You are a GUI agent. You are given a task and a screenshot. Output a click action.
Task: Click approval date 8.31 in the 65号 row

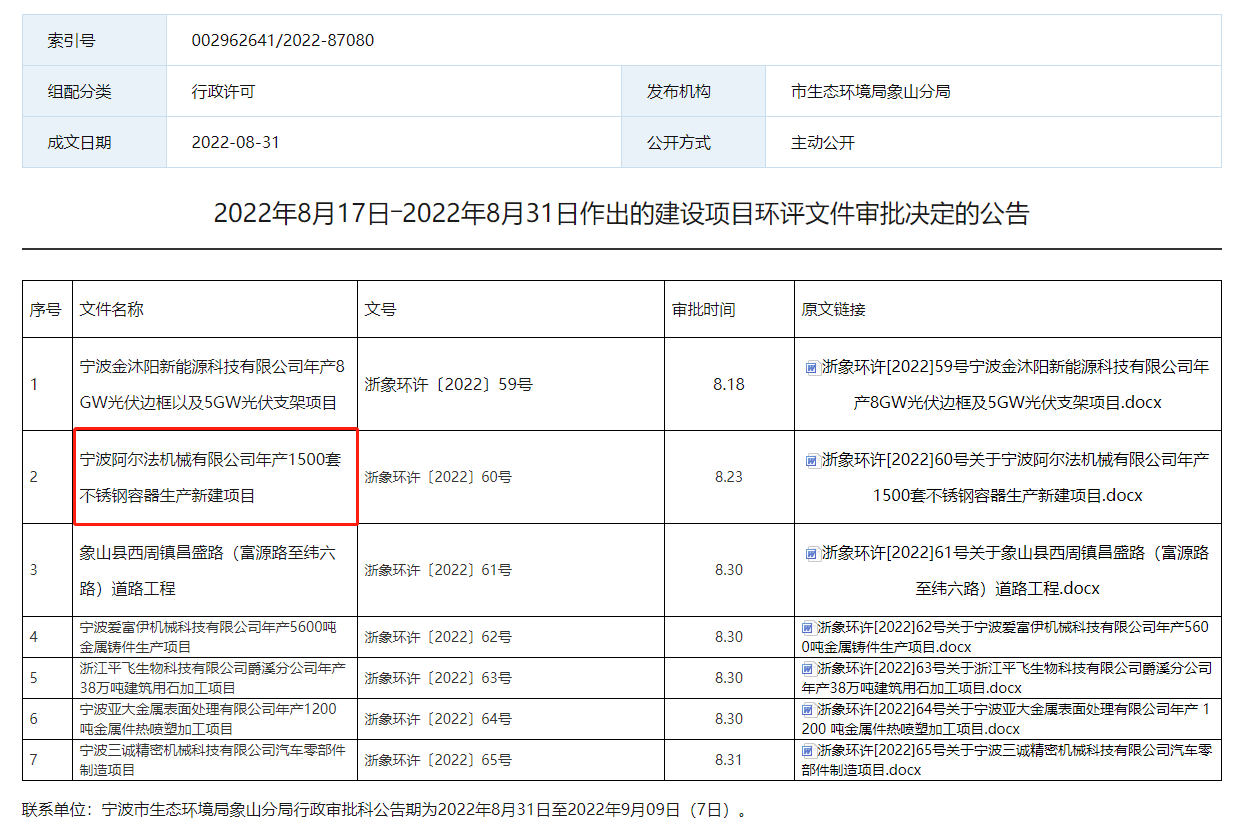click(729, 760)
